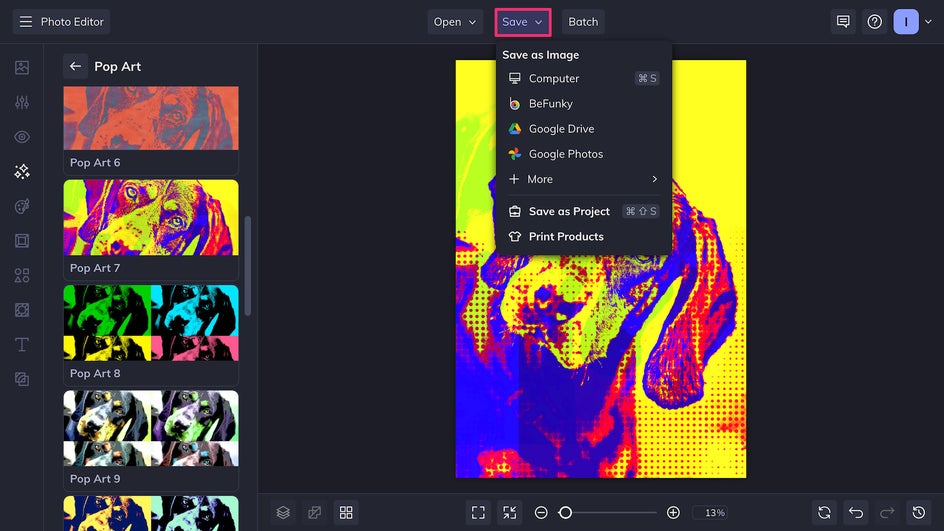Undo the last action
944x531 pixels.
pos(856,512)
